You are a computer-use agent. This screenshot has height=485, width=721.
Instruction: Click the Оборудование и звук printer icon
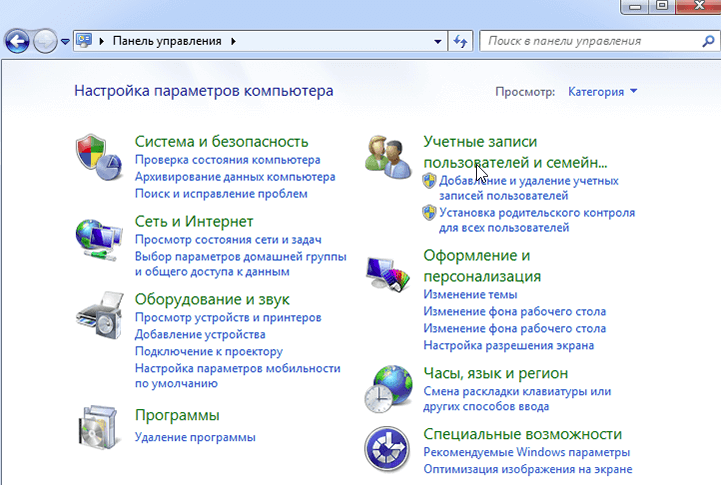[x=99, y=315]
